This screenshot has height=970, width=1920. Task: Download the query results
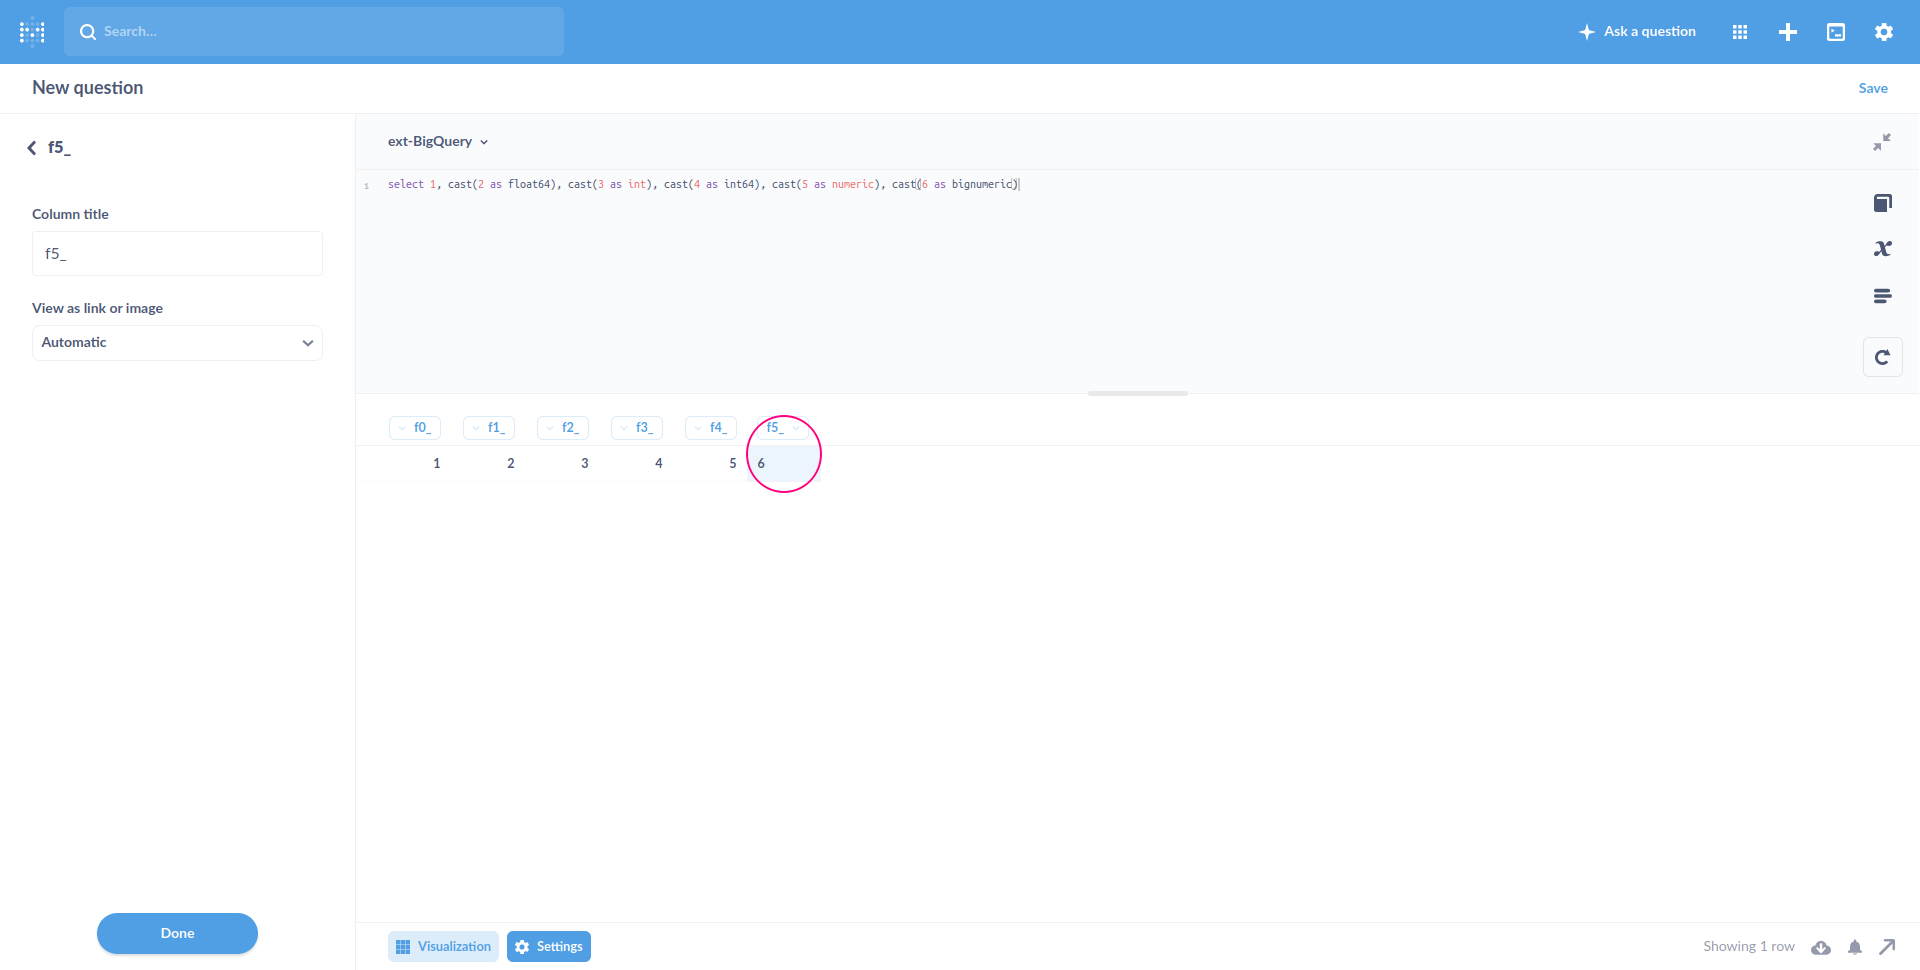[x=1821, y=947]
